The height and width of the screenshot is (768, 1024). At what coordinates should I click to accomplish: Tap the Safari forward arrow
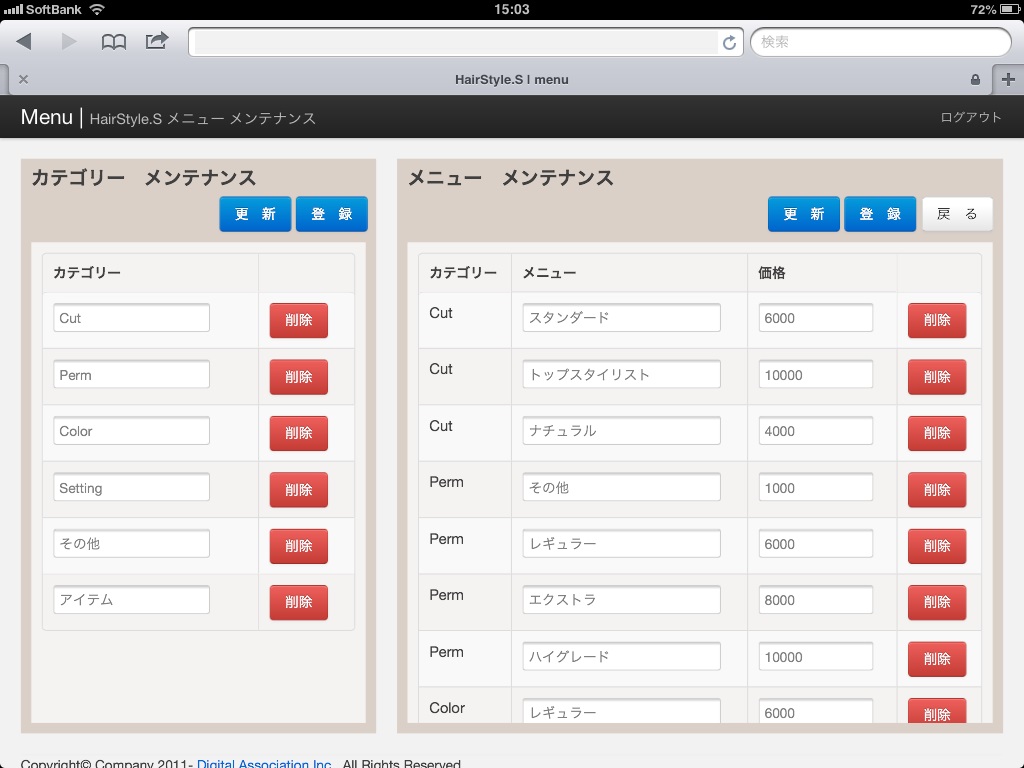coord(69,42)
